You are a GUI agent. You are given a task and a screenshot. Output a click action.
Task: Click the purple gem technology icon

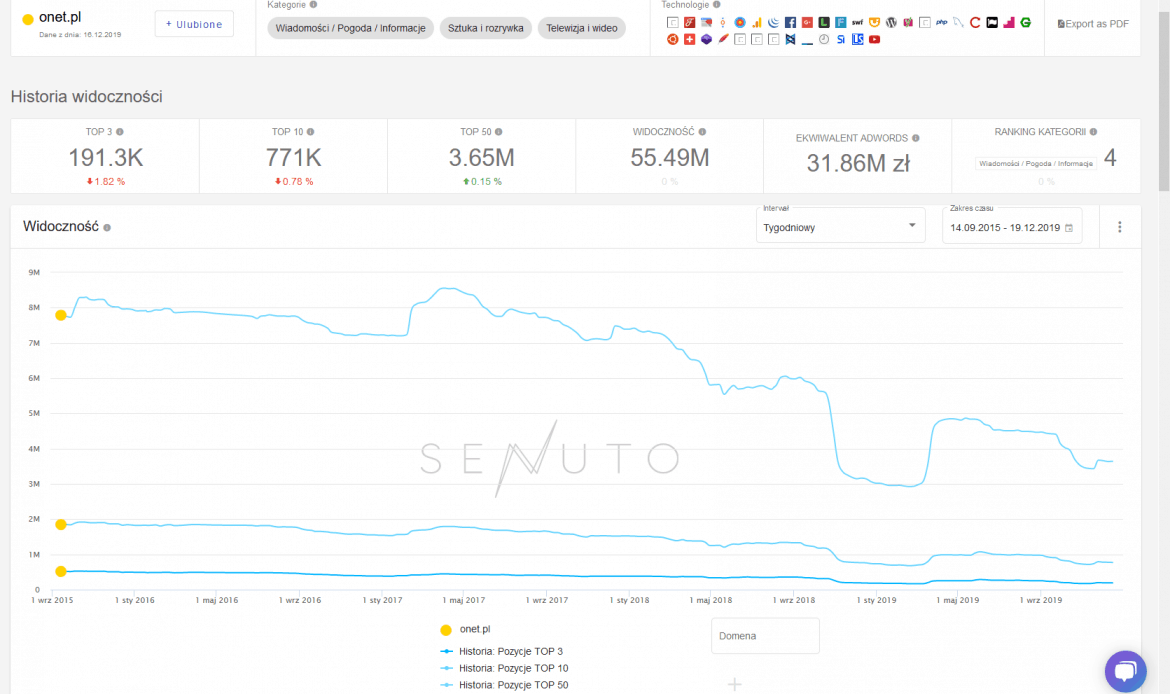coord(707,39)
